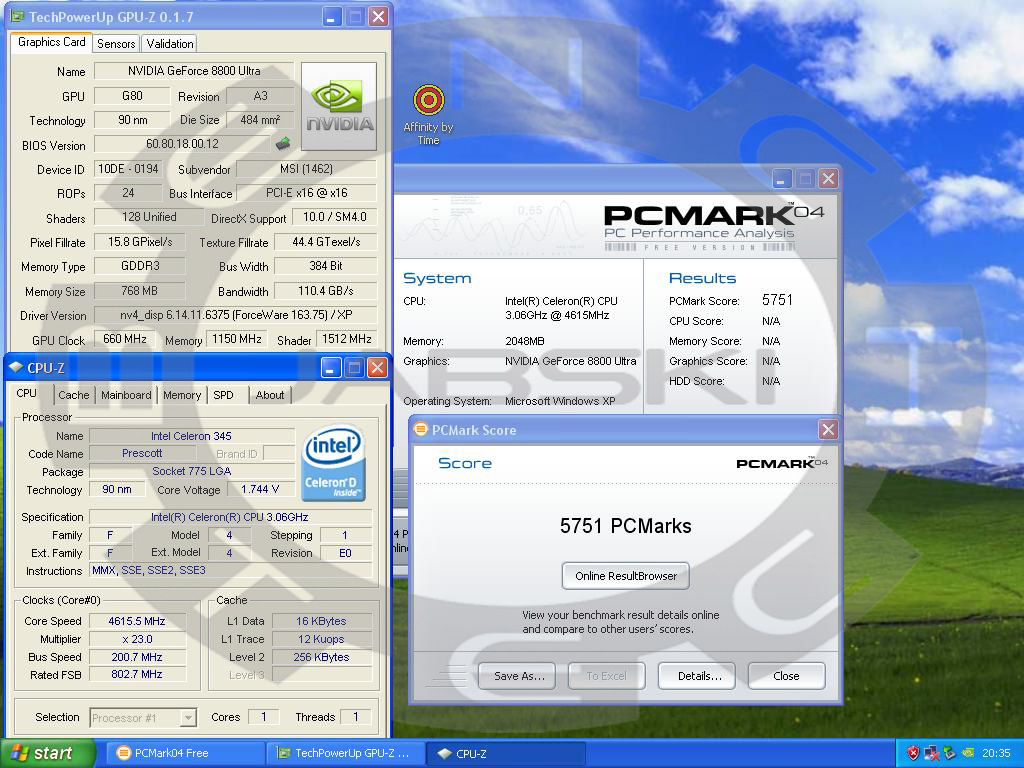This screenshot has width=1024, height=768.
Task: Minimize the GPU-Z window
Action: [331, 16]
